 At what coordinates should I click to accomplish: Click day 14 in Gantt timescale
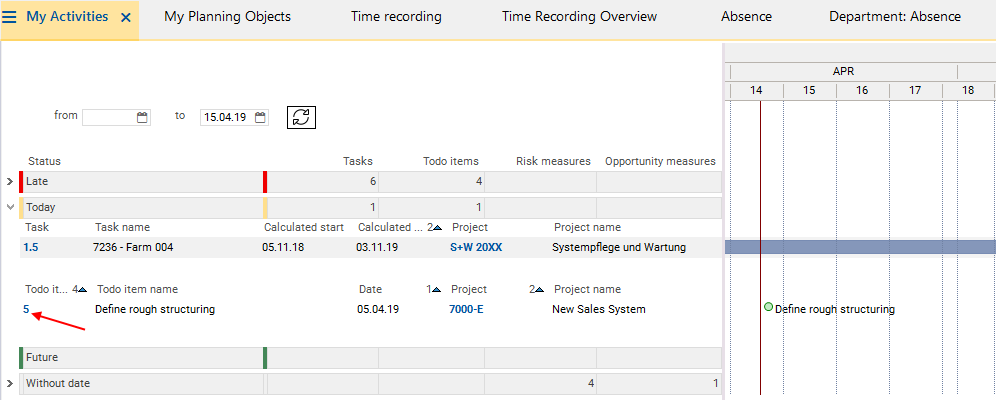(756, 91)
